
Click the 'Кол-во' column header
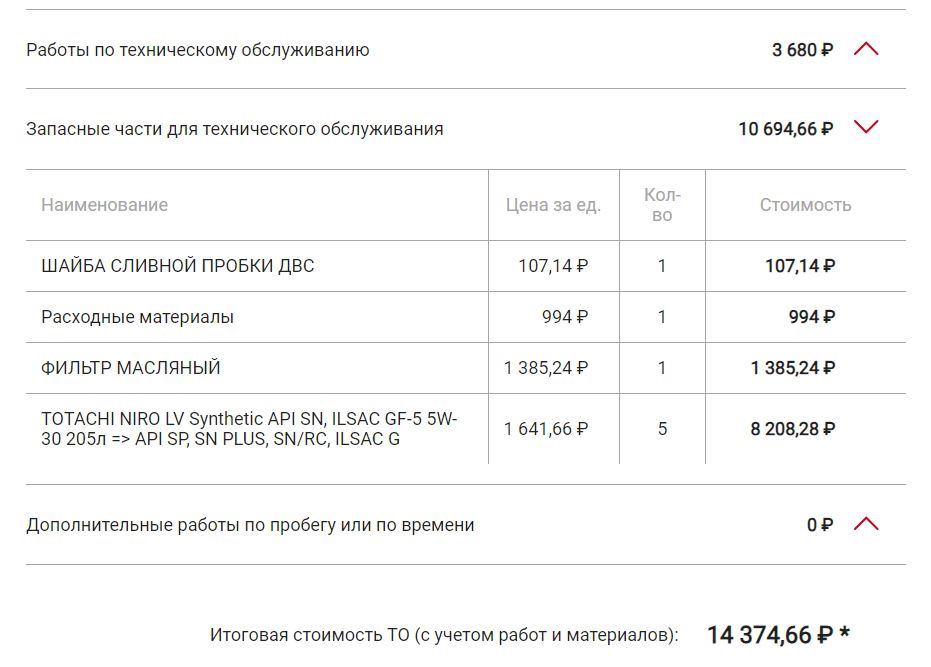coord(662,205)
